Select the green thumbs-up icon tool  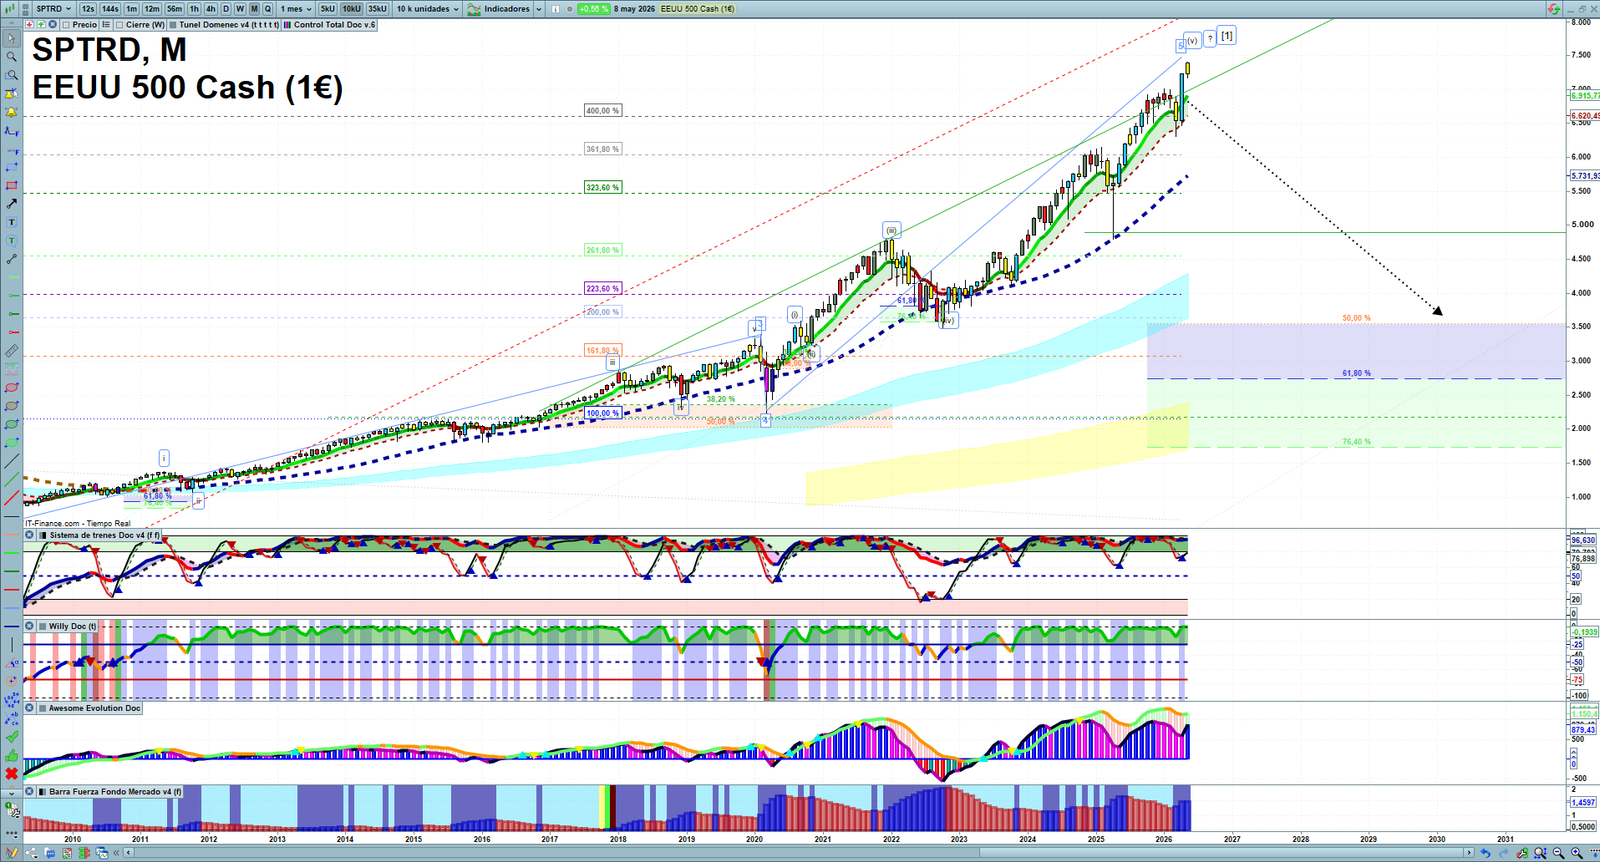[x=11, y=755]
